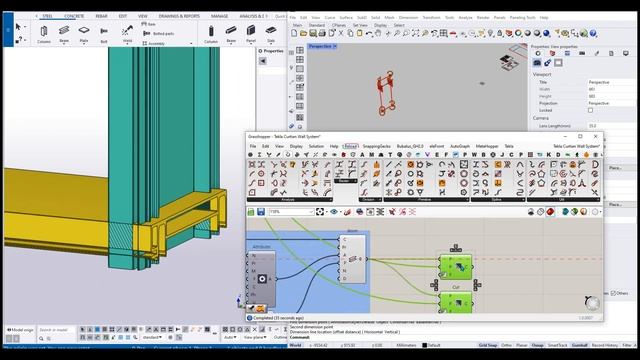Toggle the Others checkbox in Rhino panel
Screen dimensions: 640x360
coord(613,293)
